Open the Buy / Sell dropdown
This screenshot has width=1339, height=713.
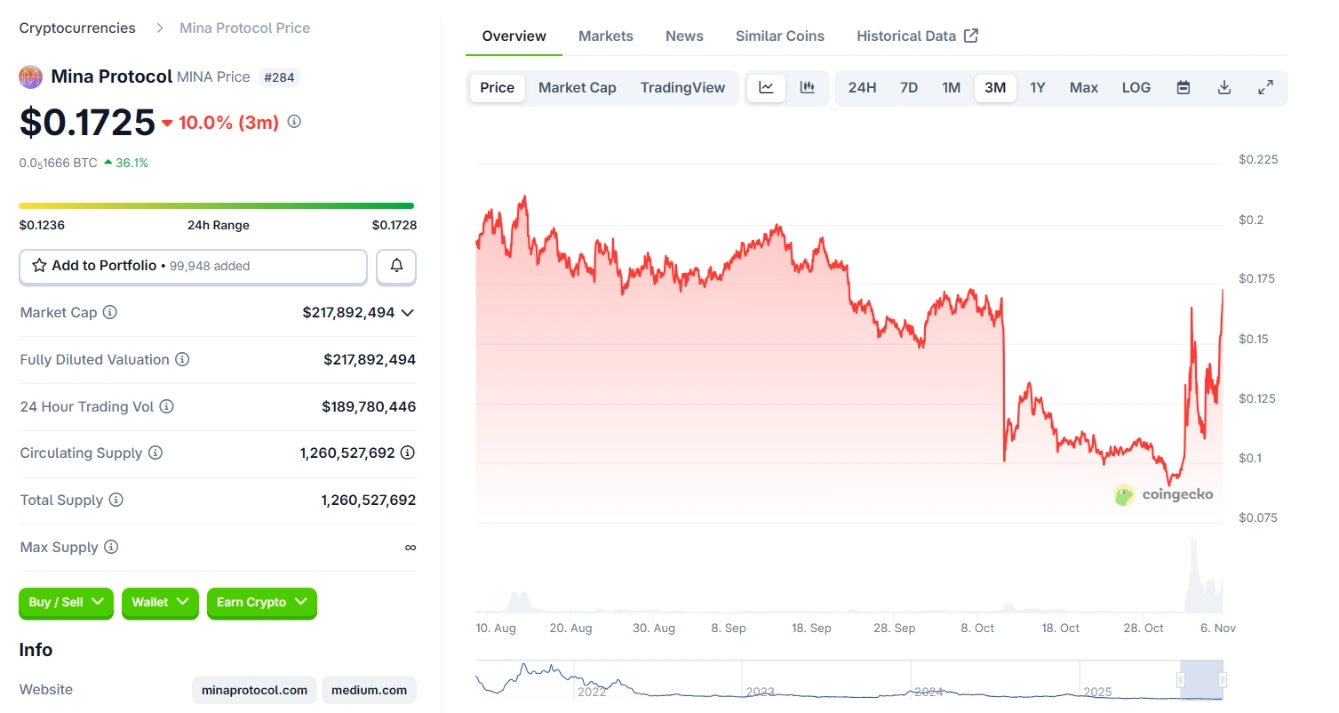pyautogui.click(x=66, y=602)
